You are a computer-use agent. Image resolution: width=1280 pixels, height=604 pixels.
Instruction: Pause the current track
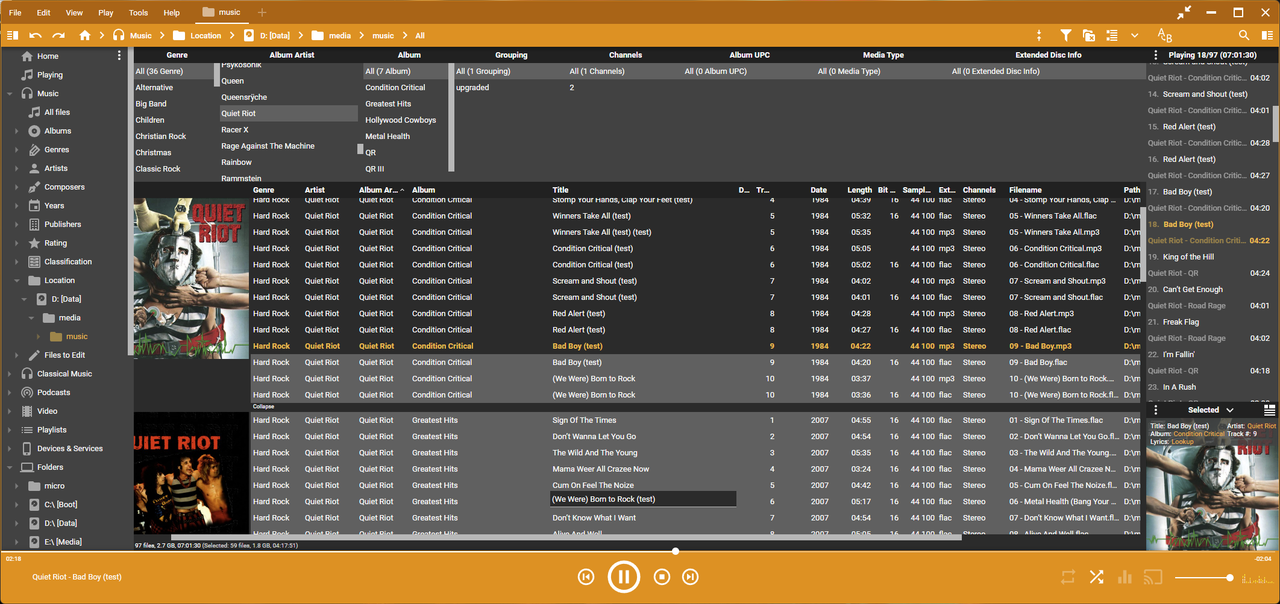[623, 577]
